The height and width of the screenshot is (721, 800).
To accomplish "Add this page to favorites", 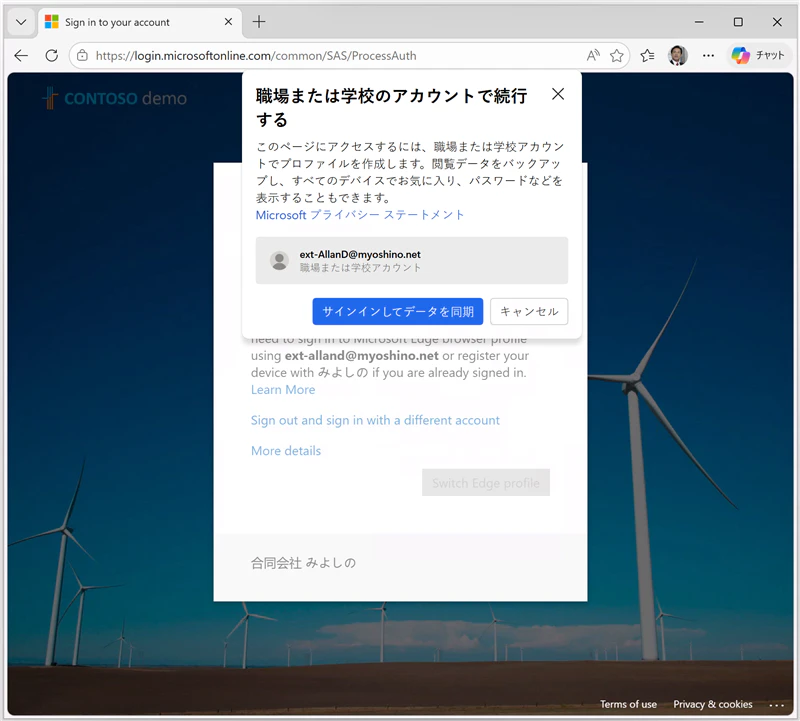I will [617, 55].
